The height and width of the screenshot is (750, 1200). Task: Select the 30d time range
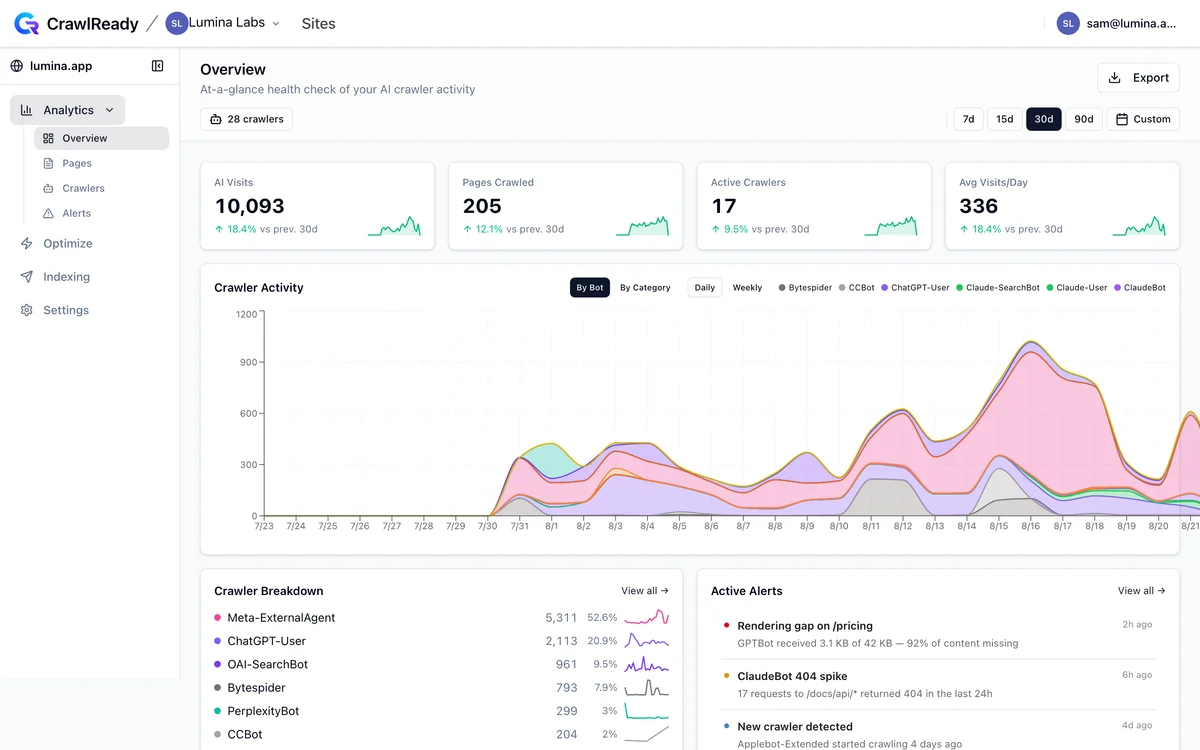[1043, 119]
